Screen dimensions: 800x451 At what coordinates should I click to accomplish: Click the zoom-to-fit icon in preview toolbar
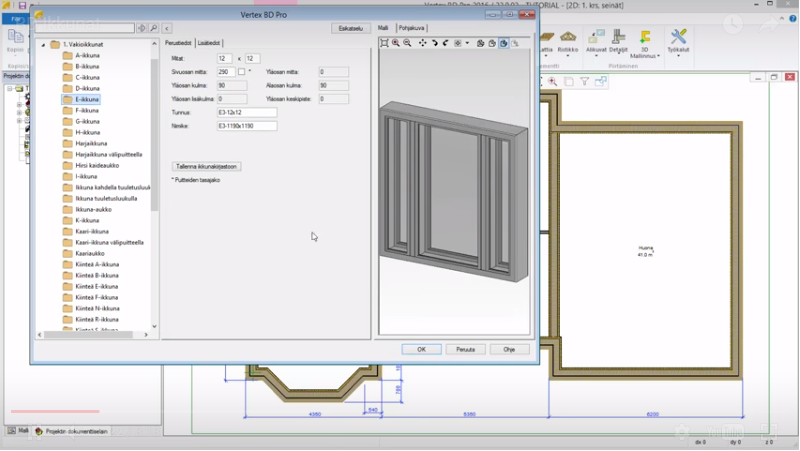385,43
